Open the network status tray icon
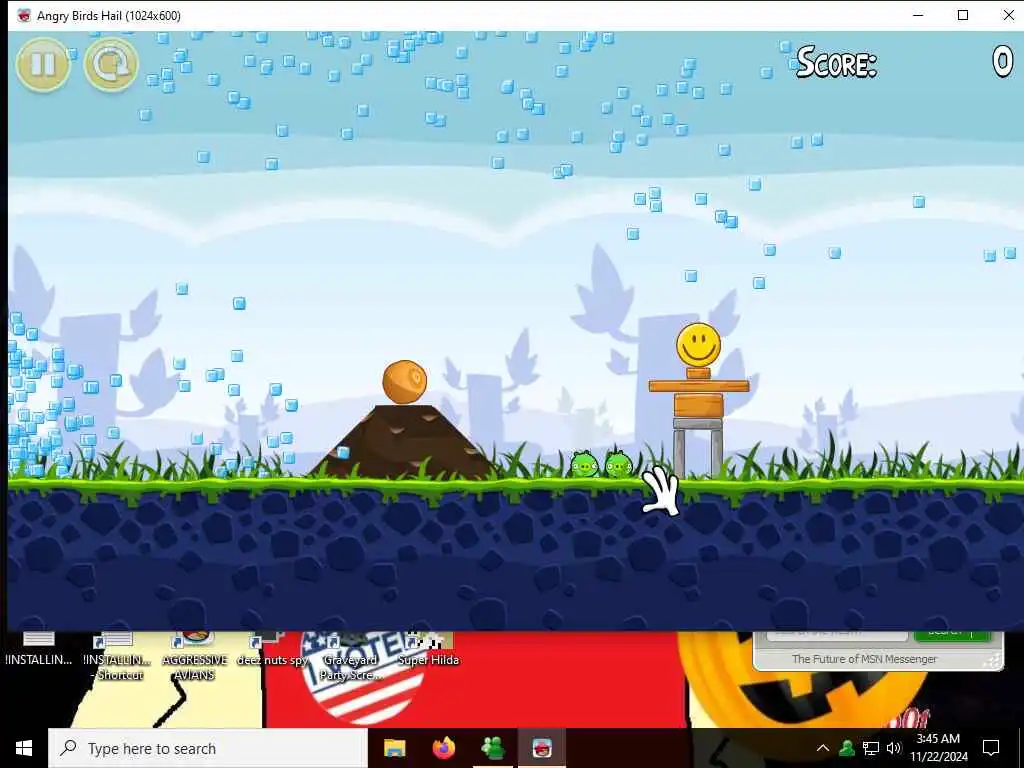Viewport: 1024px width, 768px height. [x=871, y=748]
